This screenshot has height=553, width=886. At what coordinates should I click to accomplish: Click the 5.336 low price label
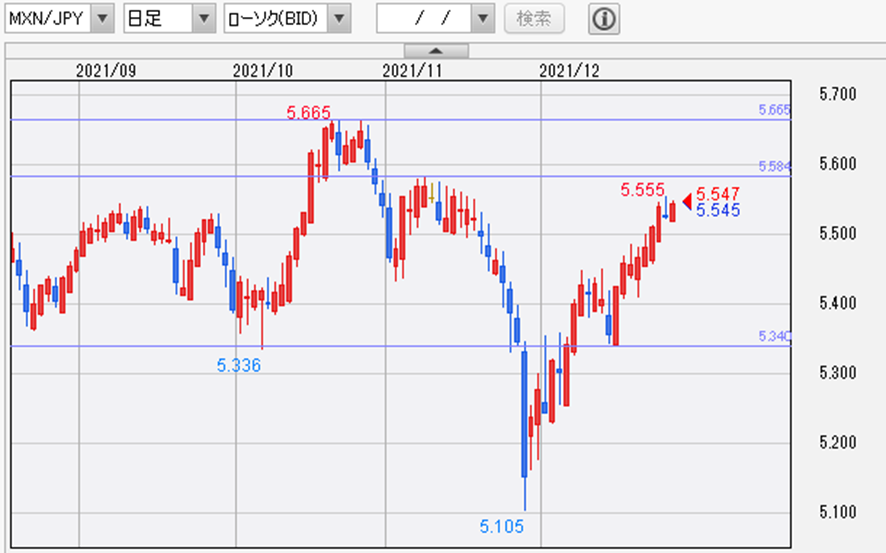(238, 365)
